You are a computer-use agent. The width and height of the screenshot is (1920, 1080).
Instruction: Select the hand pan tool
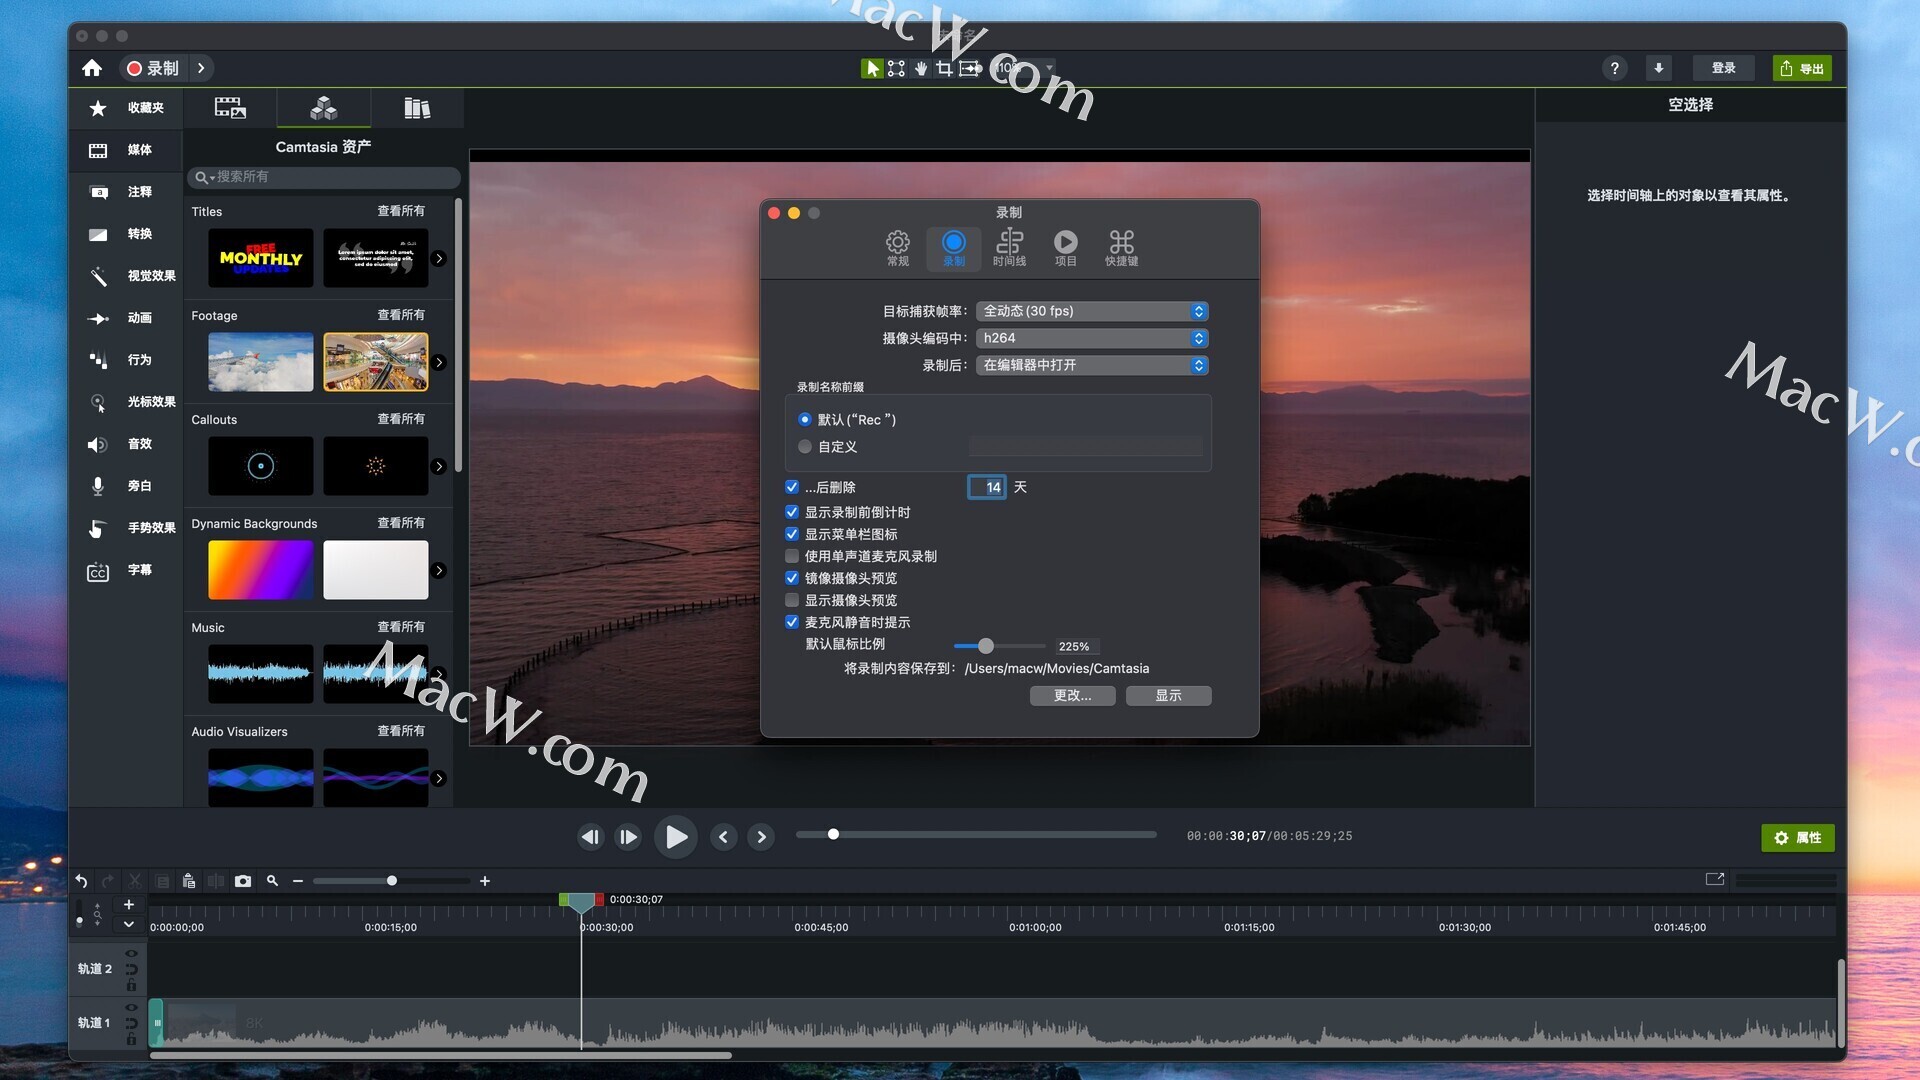click(x=920, y=68)
